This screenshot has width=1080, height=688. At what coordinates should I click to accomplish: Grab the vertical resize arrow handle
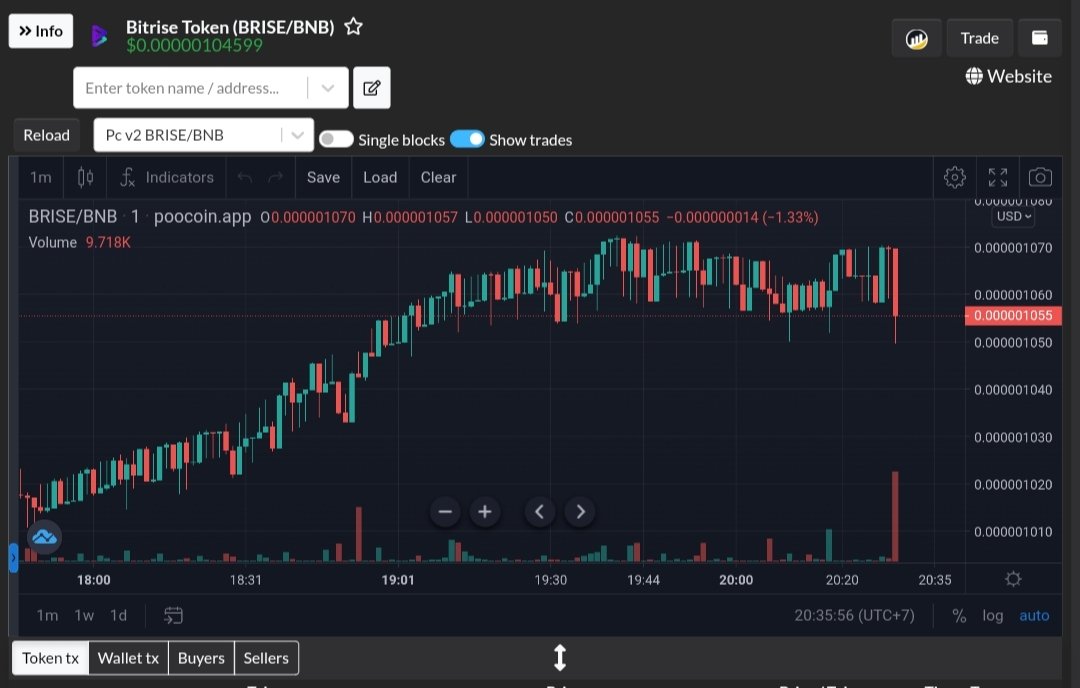pyautogui.click(x=560, y=658)
